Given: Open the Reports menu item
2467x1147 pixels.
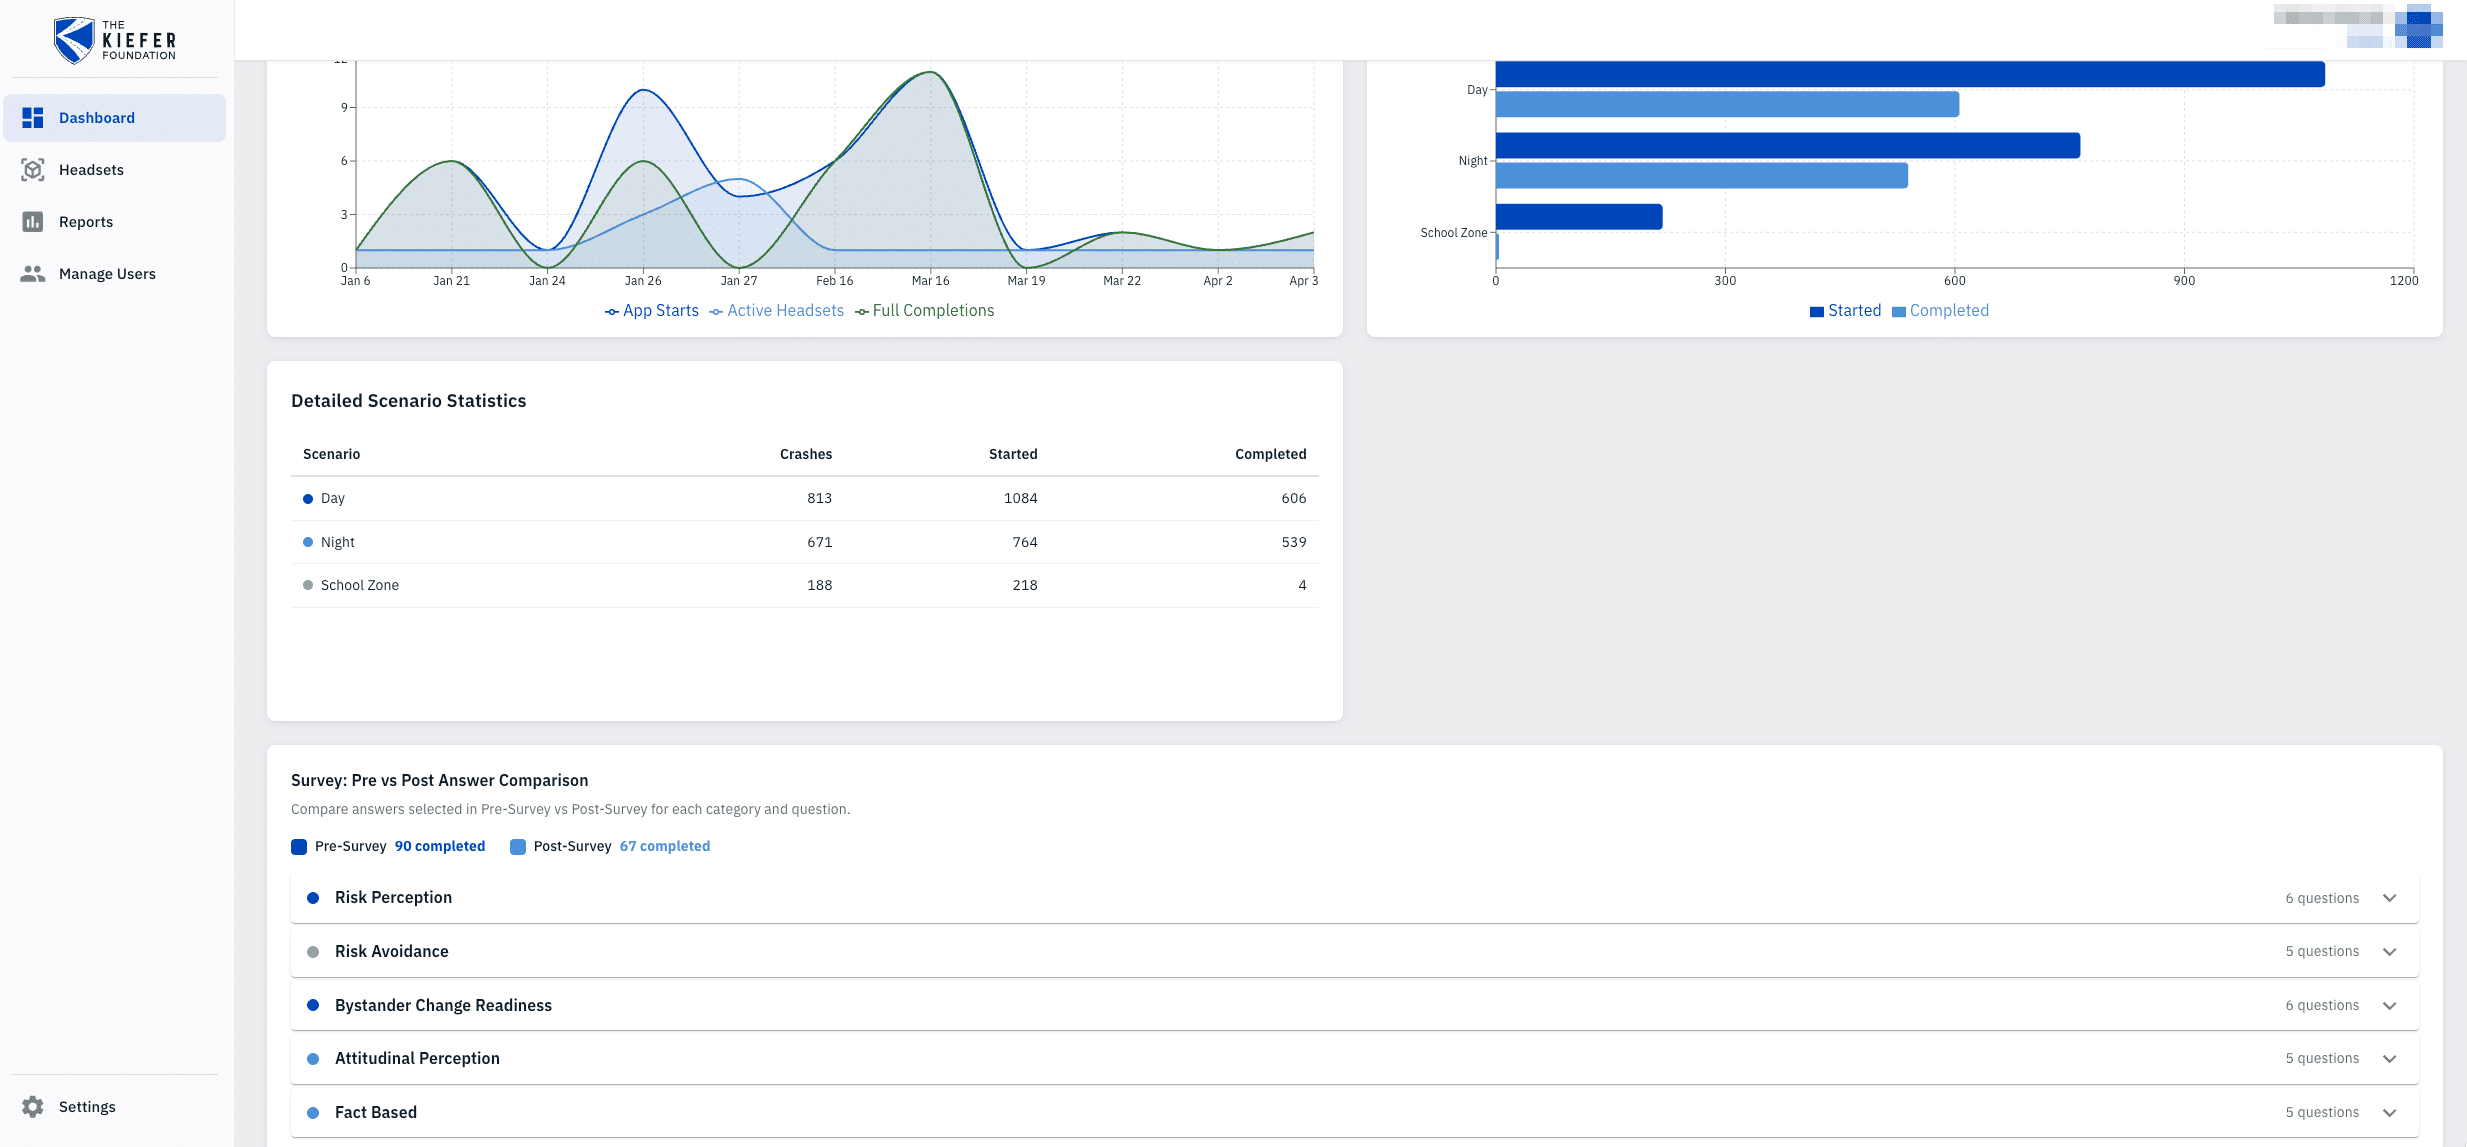Looking at the screenshot, I should point(86,222).
